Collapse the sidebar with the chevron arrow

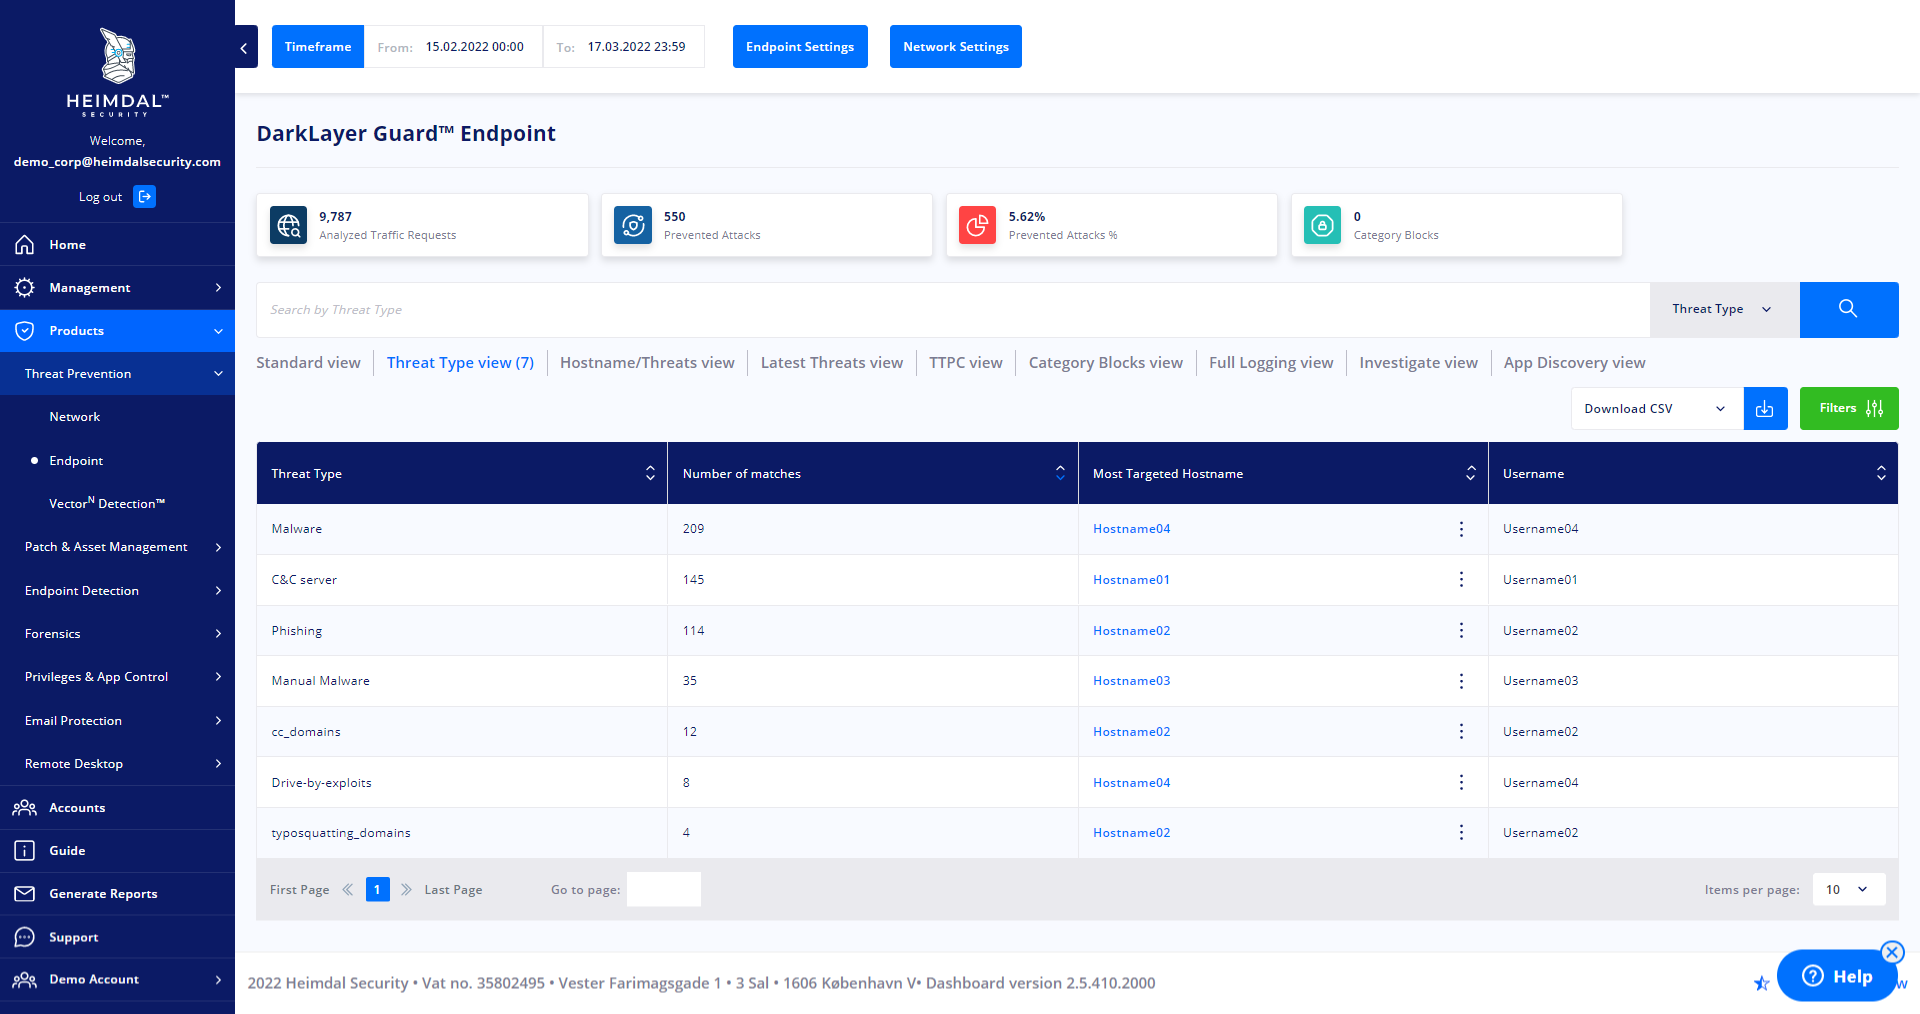pyautogui.click(x=243, y=47)
